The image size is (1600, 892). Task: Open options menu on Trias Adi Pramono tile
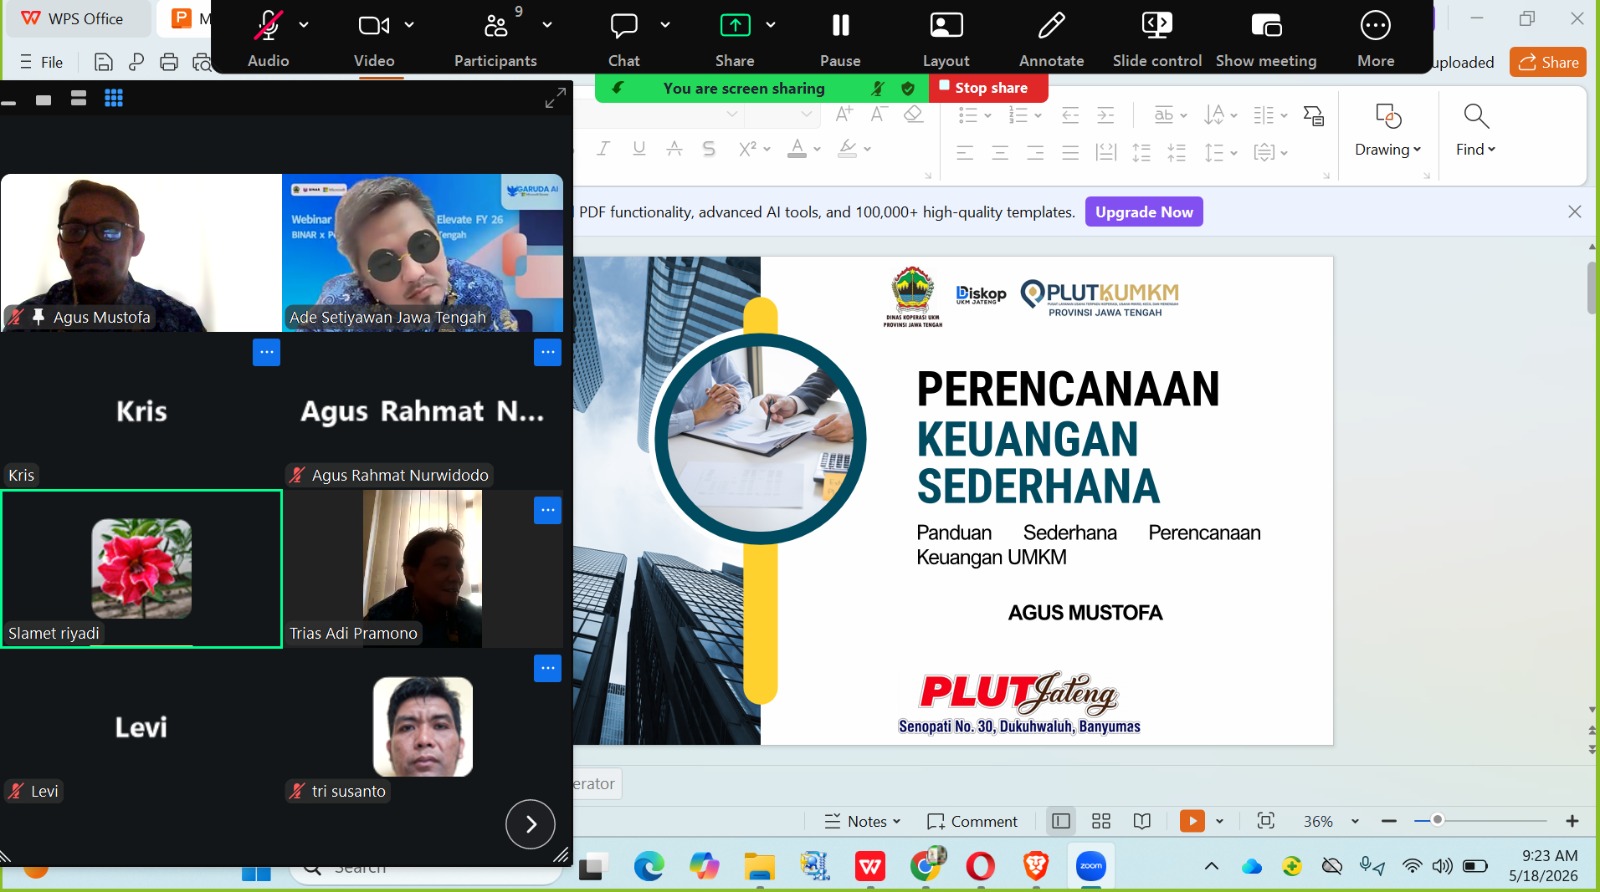[547, 510]
